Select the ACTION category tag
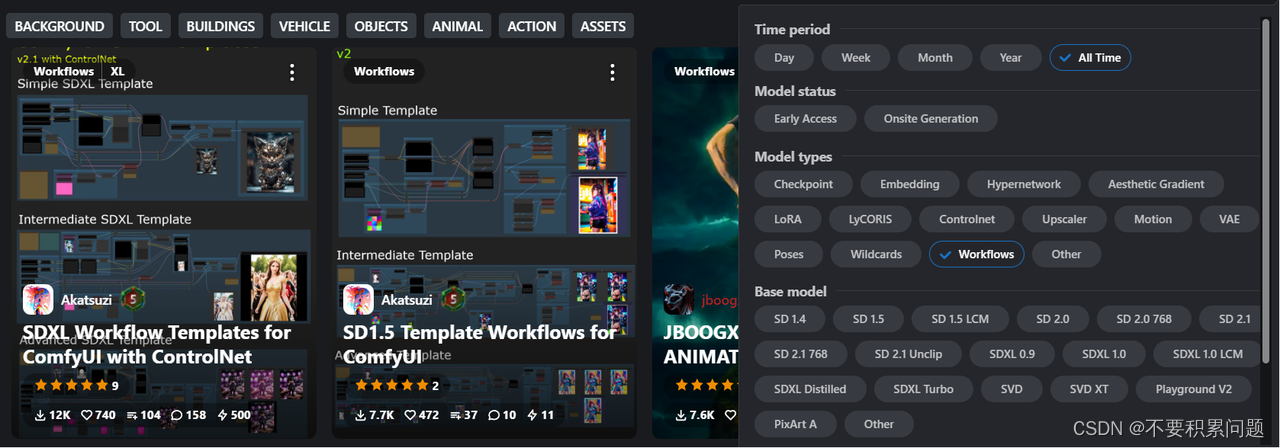 coord(531,26)
